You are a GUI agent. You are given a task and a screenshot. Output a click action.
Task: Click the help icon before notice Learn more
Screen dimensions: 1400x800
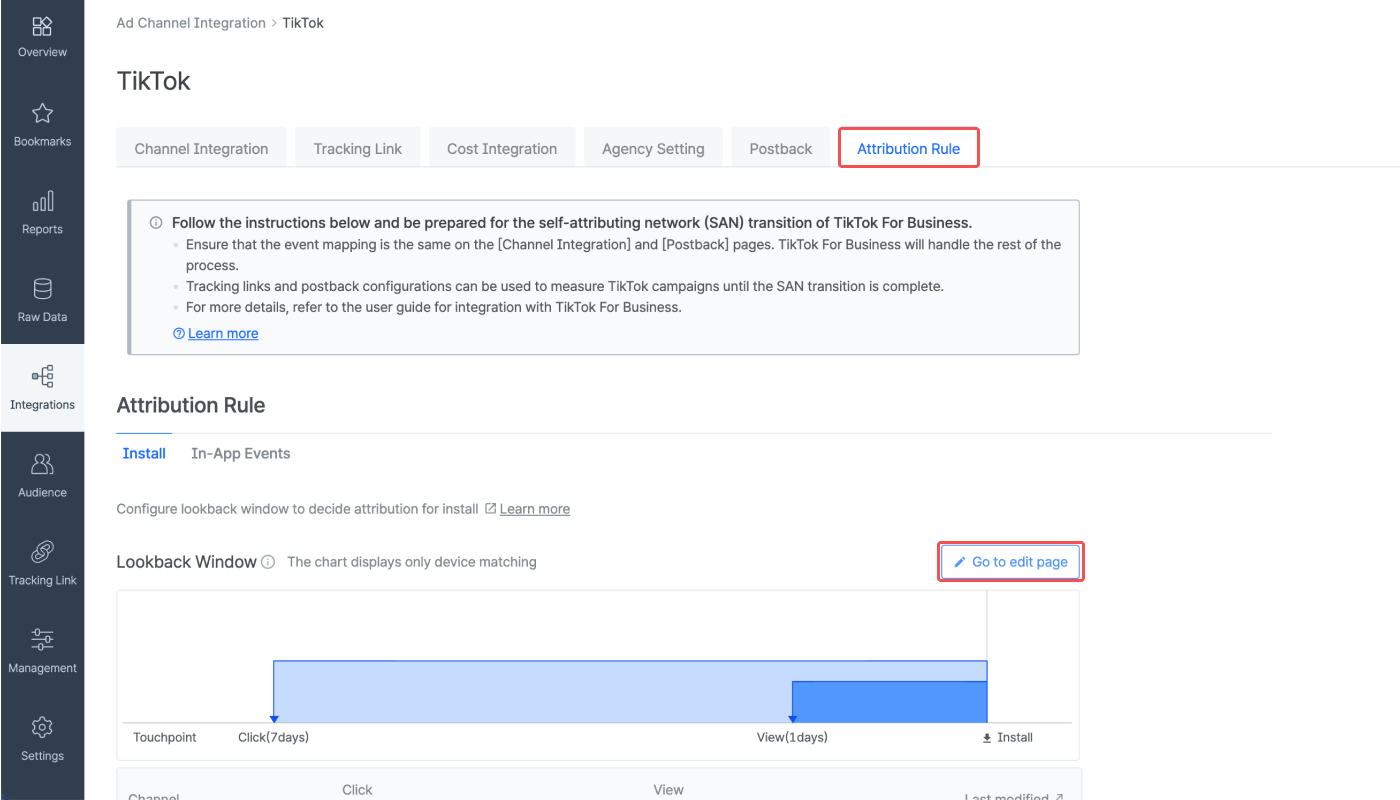pos(179,334)
